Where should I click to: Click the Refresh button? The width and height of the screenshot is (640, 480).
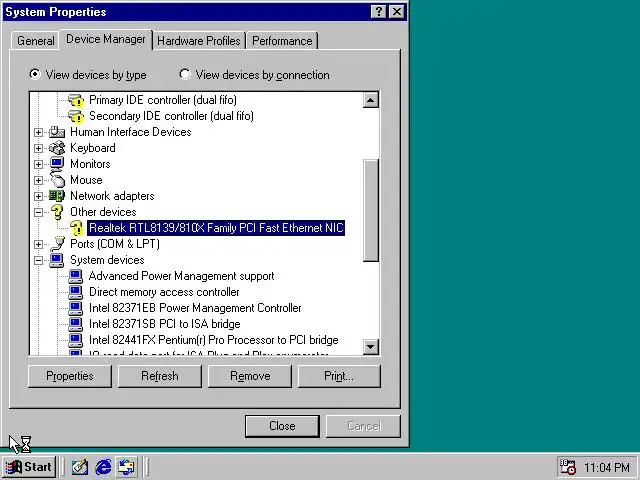pyautogui.click(x=160, y=376)
